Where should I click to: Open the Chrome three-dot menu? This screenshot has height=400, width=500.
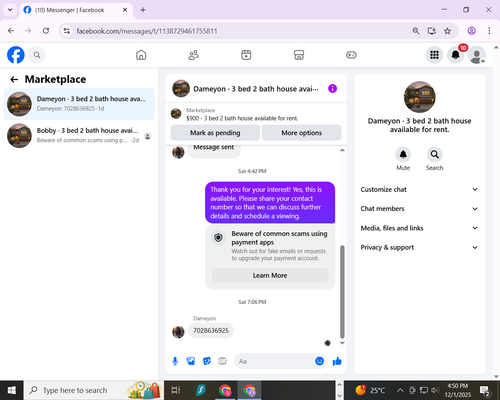(x=489, y=31)
